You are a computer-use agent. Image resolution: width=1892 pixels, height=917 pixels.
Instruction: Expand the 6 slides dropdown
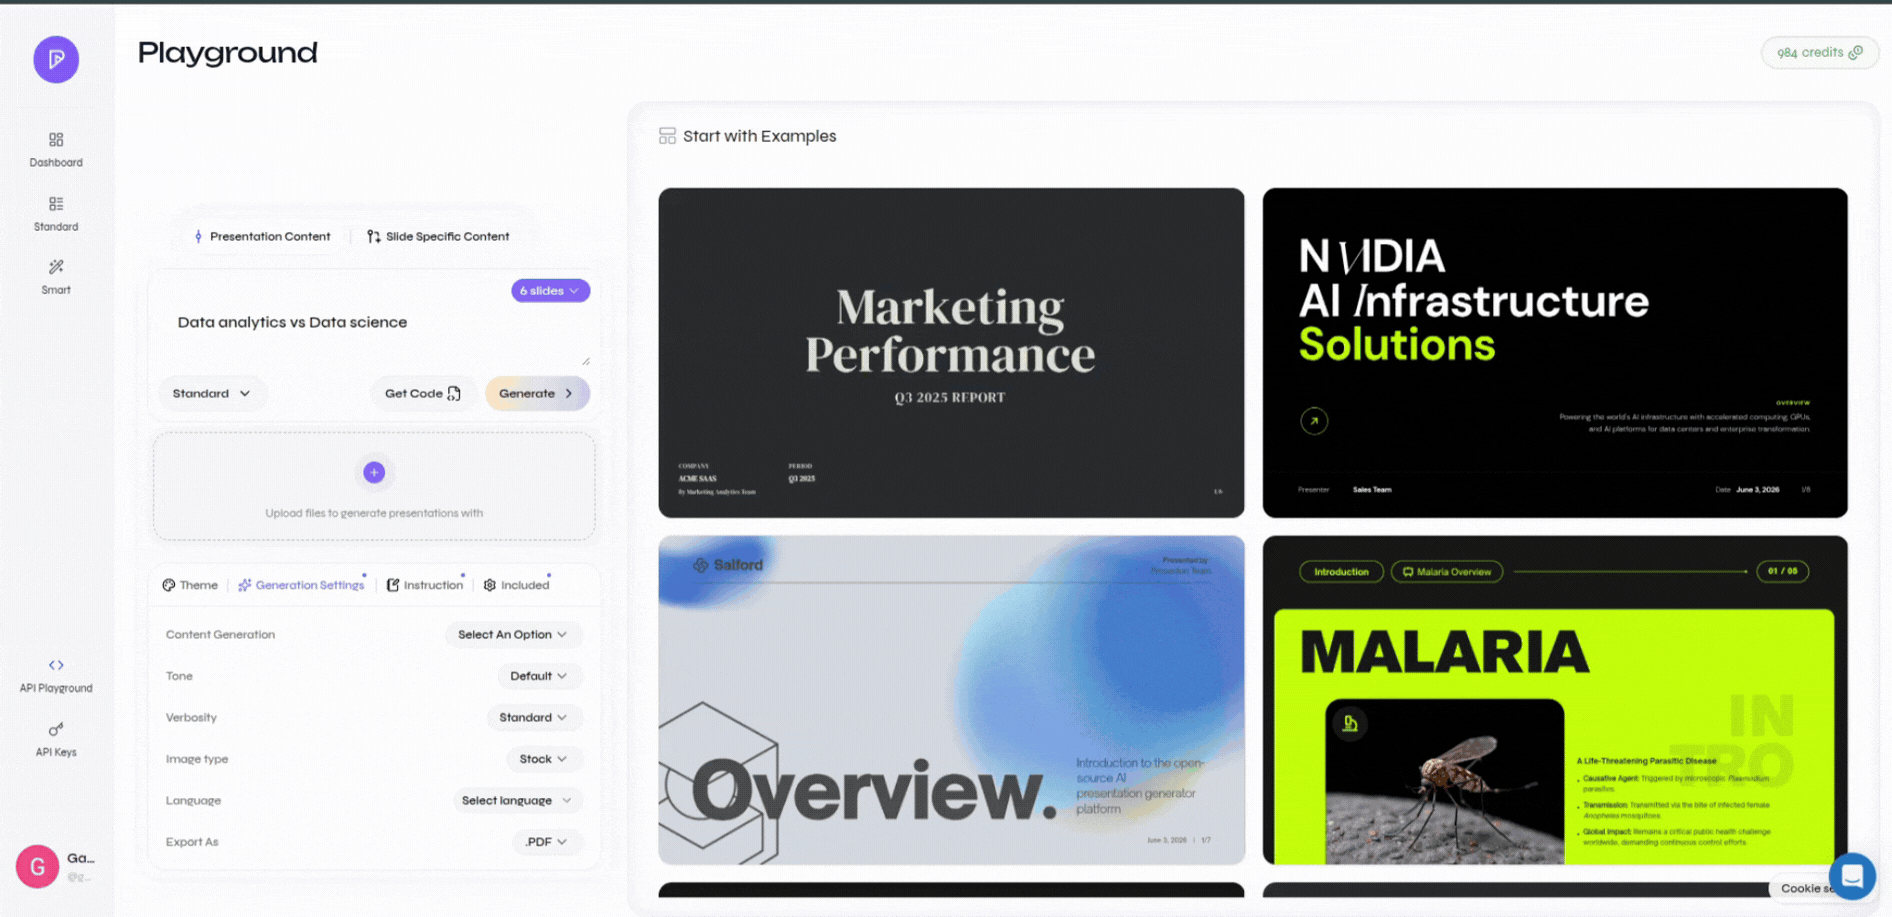(550, 291)
